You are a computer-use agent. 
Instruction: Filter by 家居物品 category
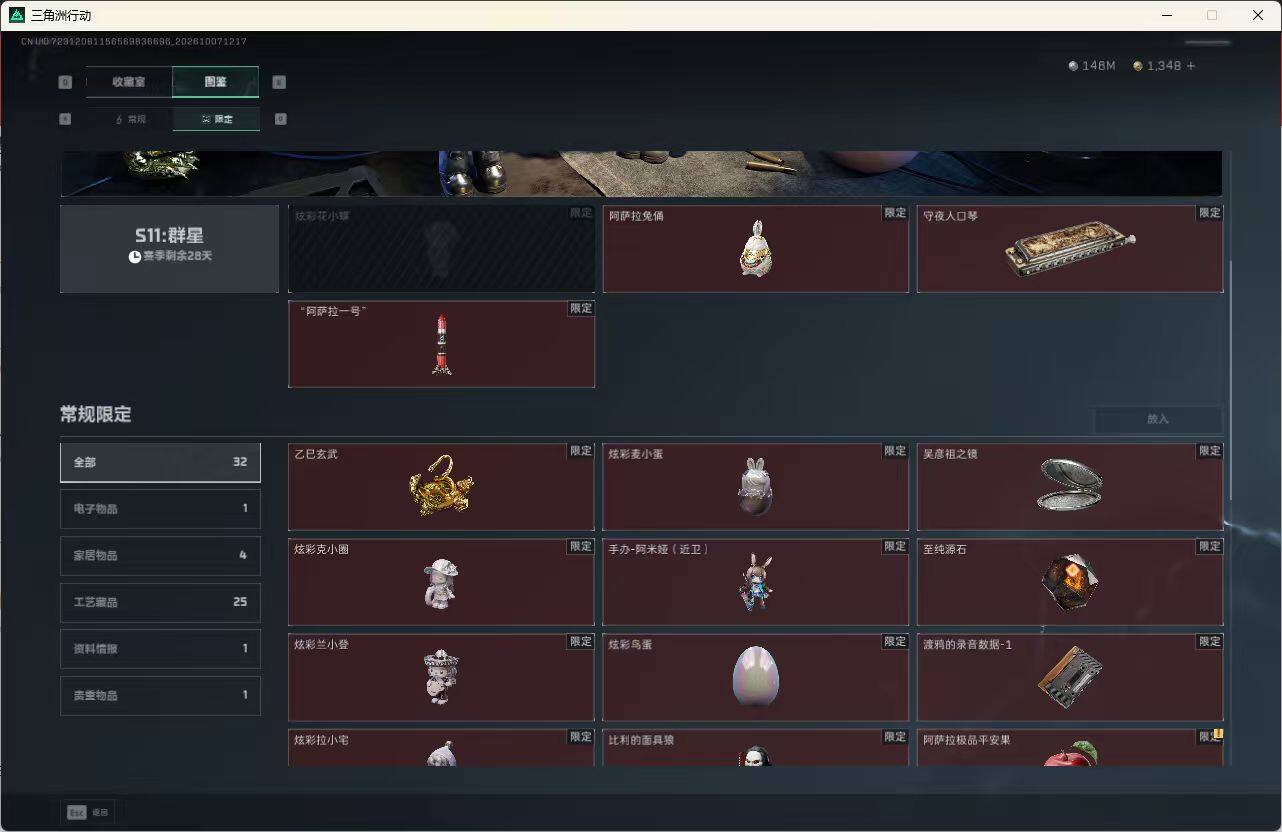(x=160, y=555)
